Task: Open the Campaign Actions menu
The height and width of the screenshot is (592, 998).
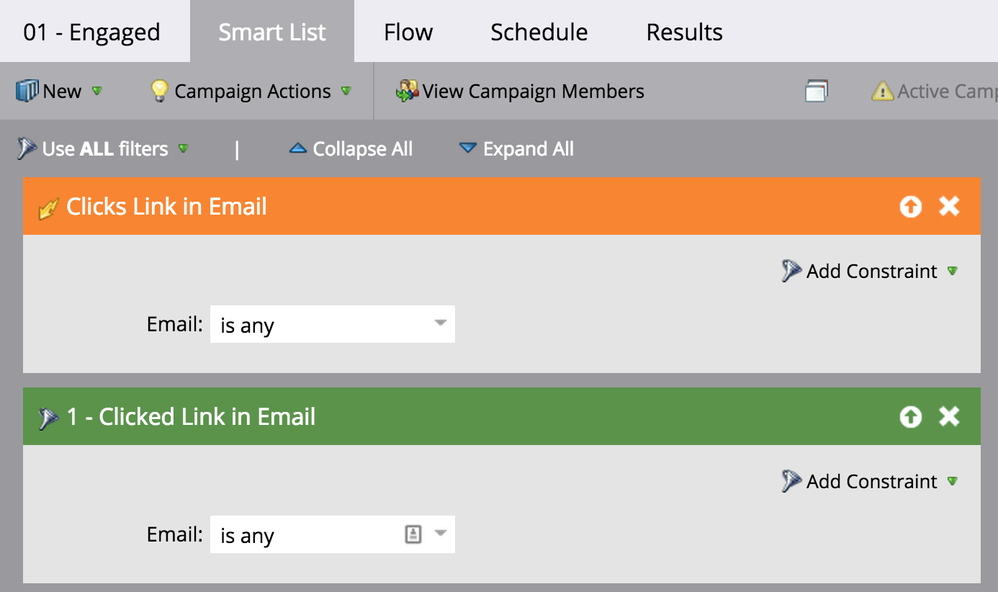Action: [251, 91]
